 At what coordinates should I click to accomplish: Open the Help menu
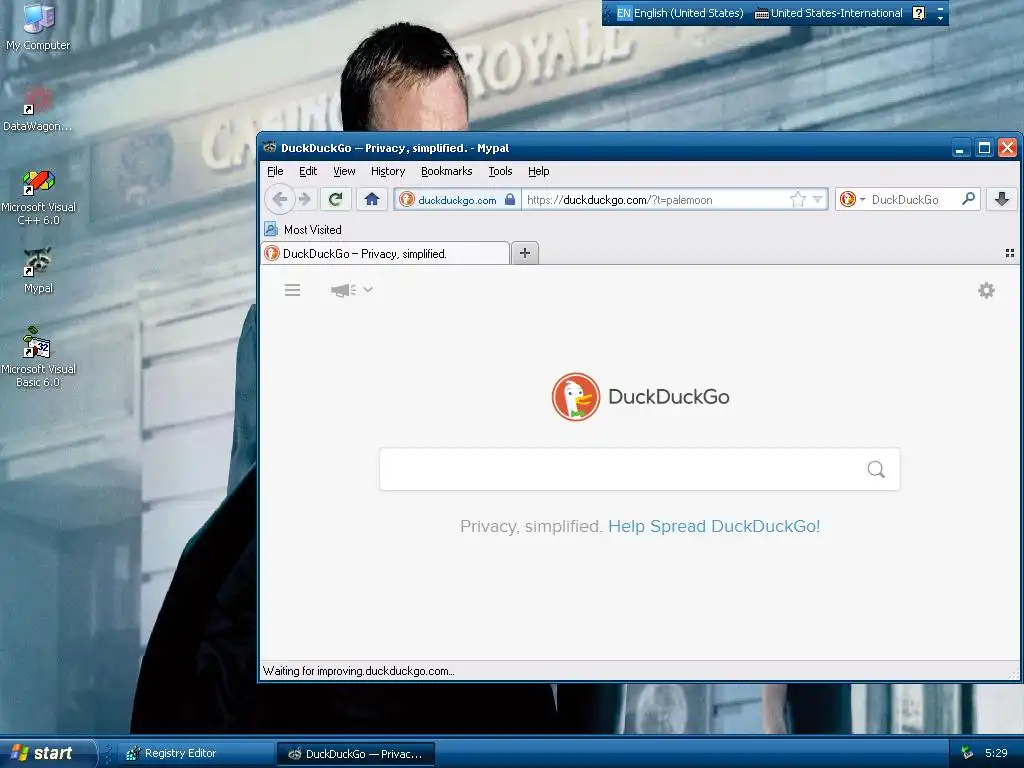pos(539,171)
